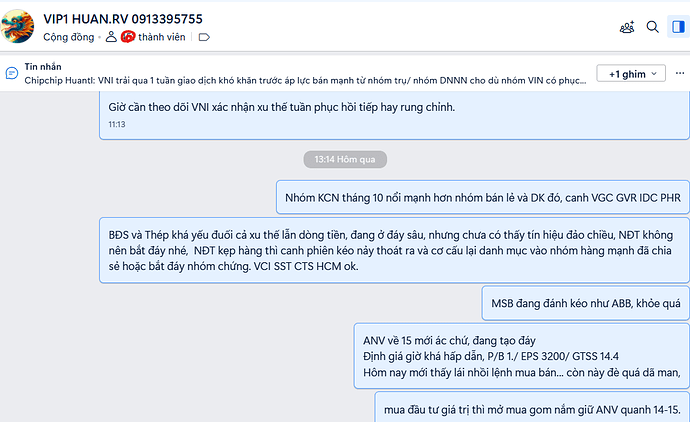690x422 pixels.
Task: Click the 13:14 Hôm qua date separator
Action: click(x=345, y=159)
